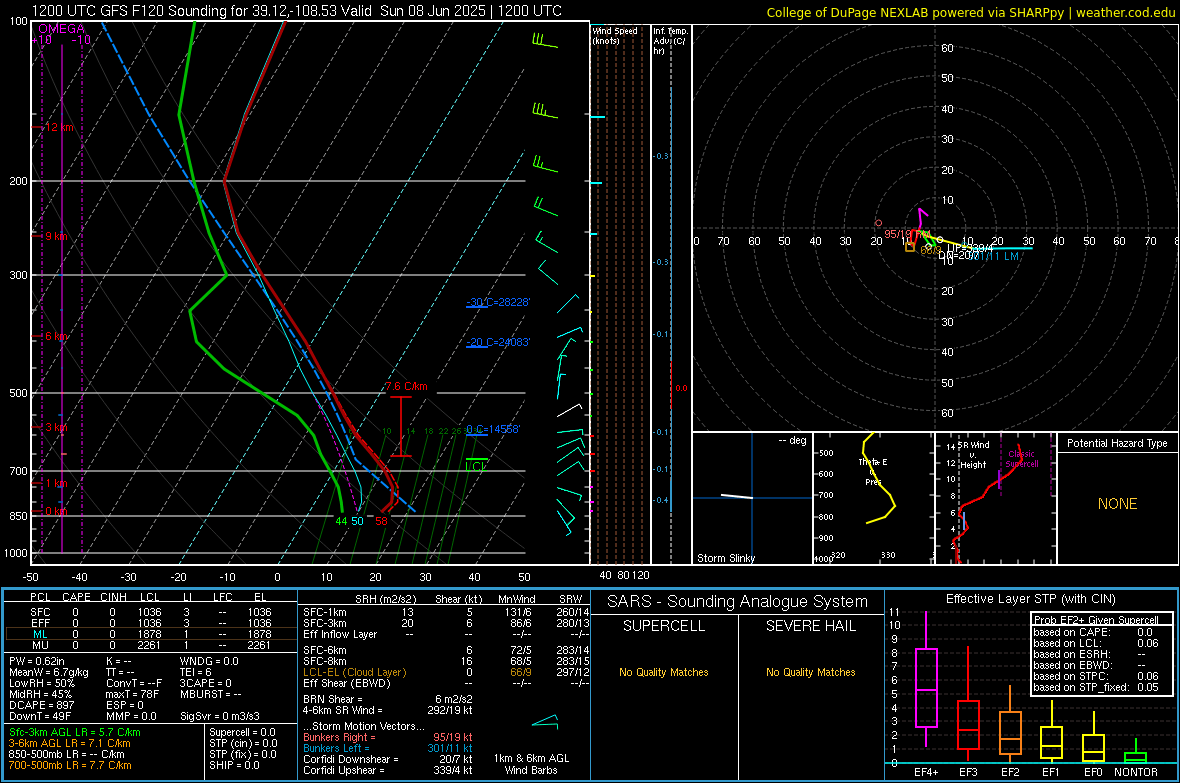Image resolution: width=1180 pixels, height=783 pixels.
Task: Select the Wind Speed (knots) header
Action: click(615, 35)
